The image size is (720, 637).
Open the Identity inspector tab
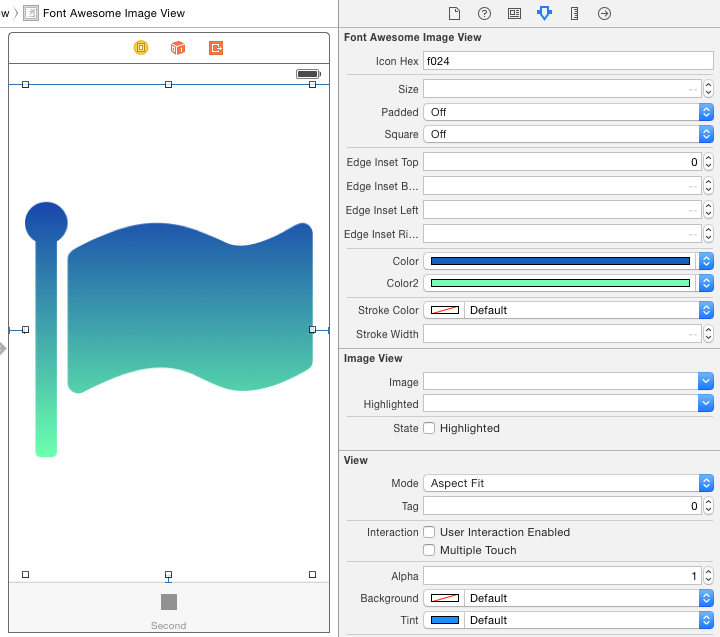[514, 13]
